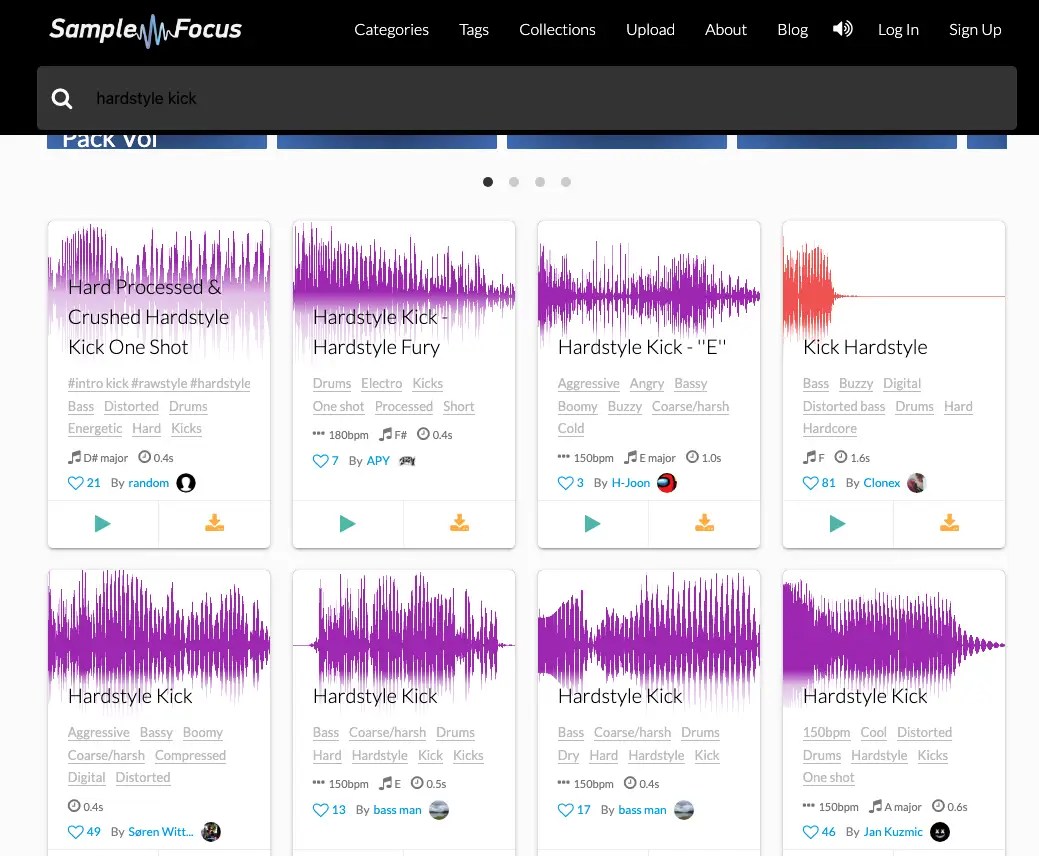Open the search magnifier icon

[x=62, y=98]
